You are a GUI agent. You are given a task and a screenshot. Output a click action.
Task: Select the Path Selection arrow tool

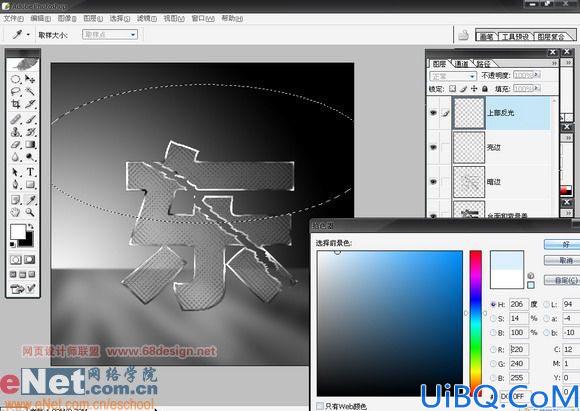tap(15, 172)
